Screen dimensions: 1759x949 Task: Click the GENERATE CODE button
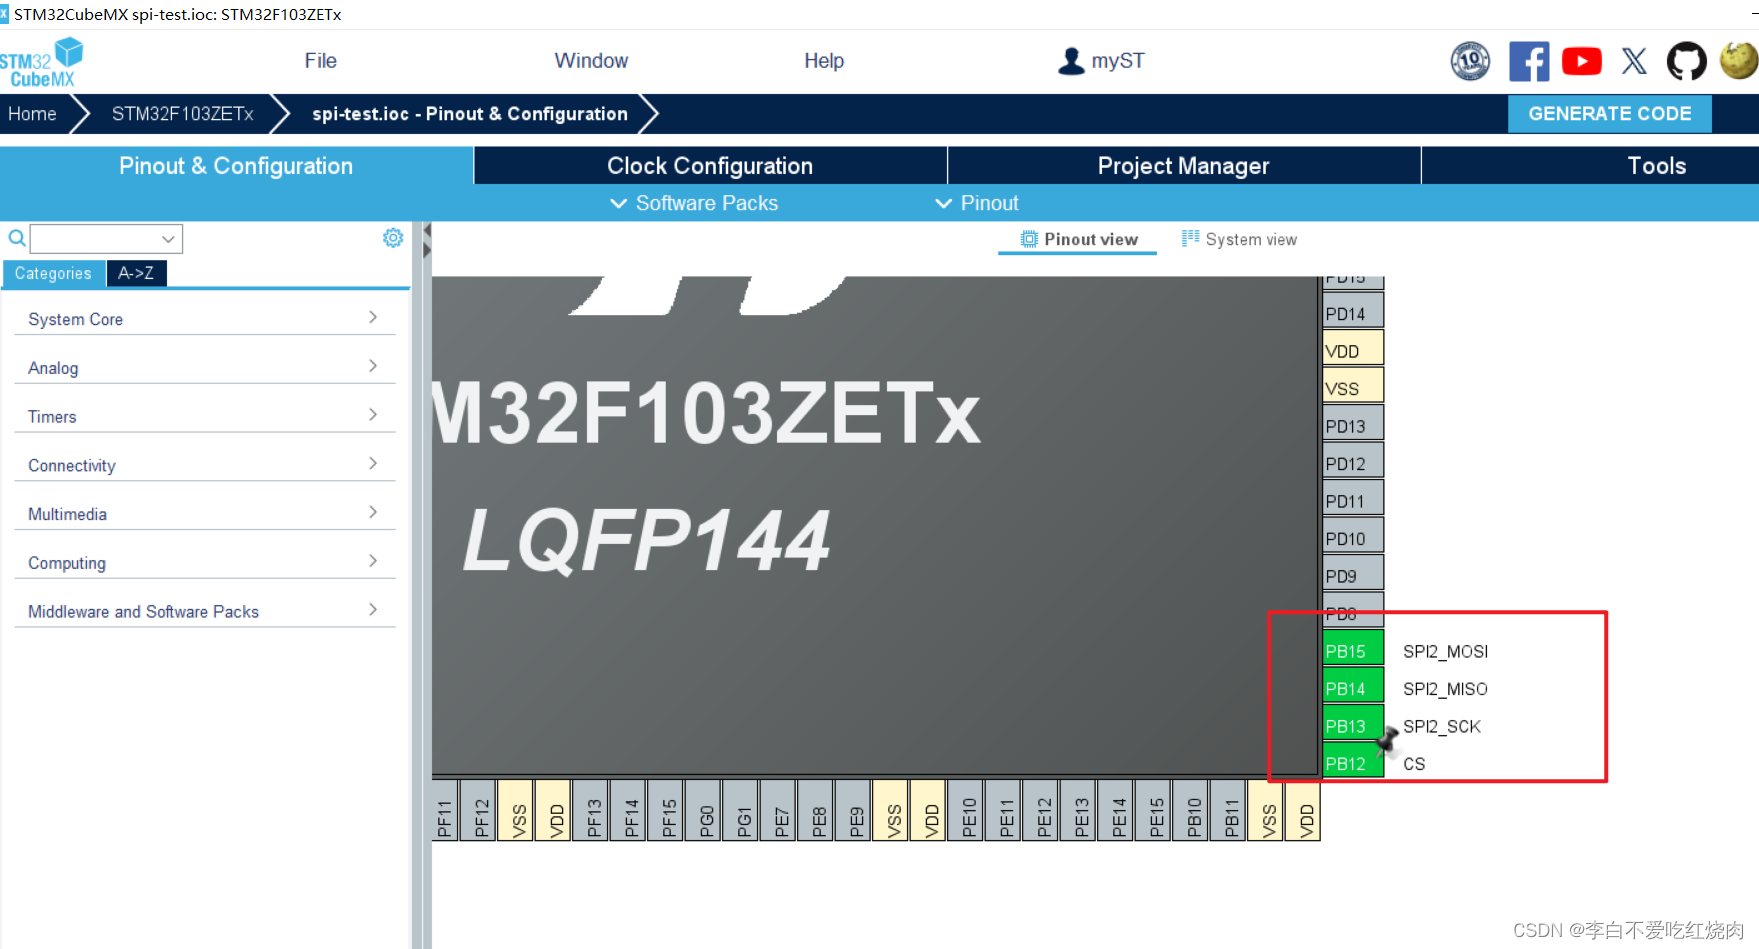(x=1609, y=114)
